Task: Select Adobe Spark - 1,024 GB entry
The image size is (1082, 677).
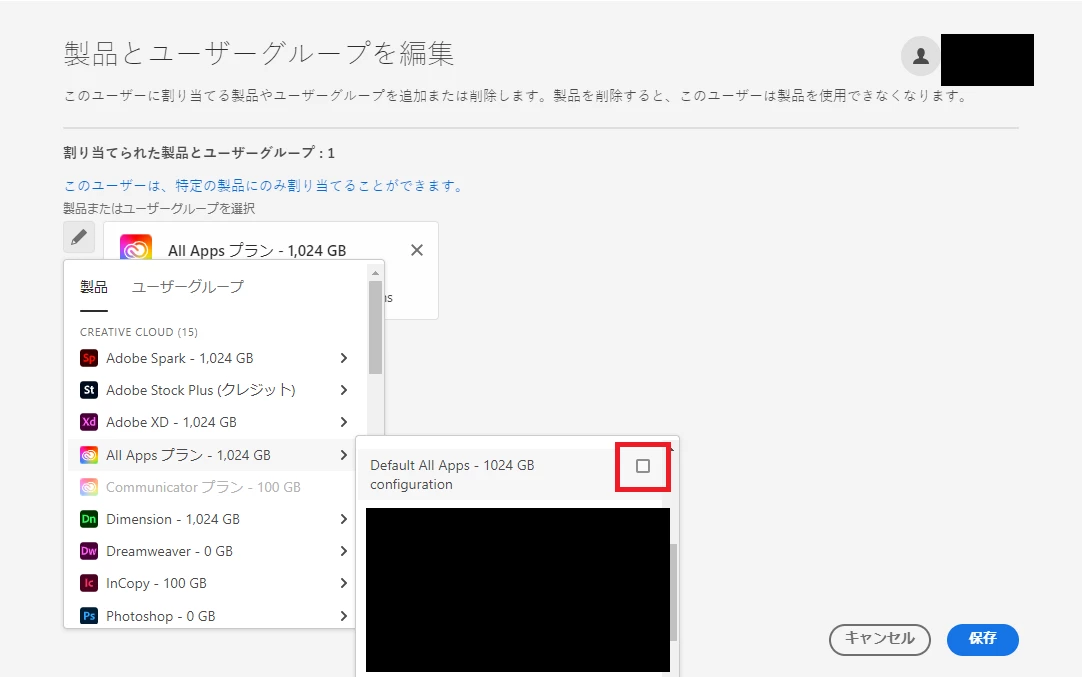Action: pyautogui.click(x=215, y=358)
